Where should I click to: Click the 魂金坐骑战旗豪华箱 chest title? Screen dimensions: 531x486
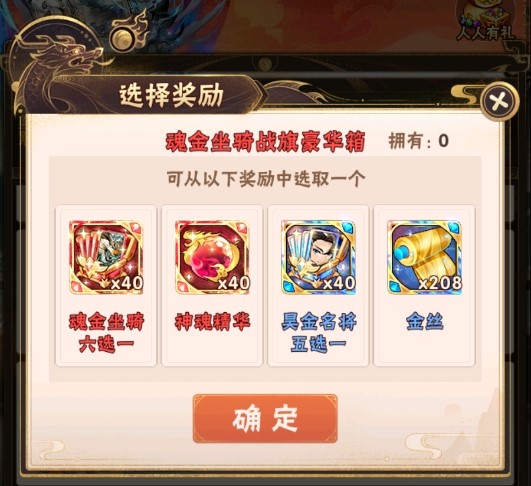pyautogui.click(x=265, y=141)
